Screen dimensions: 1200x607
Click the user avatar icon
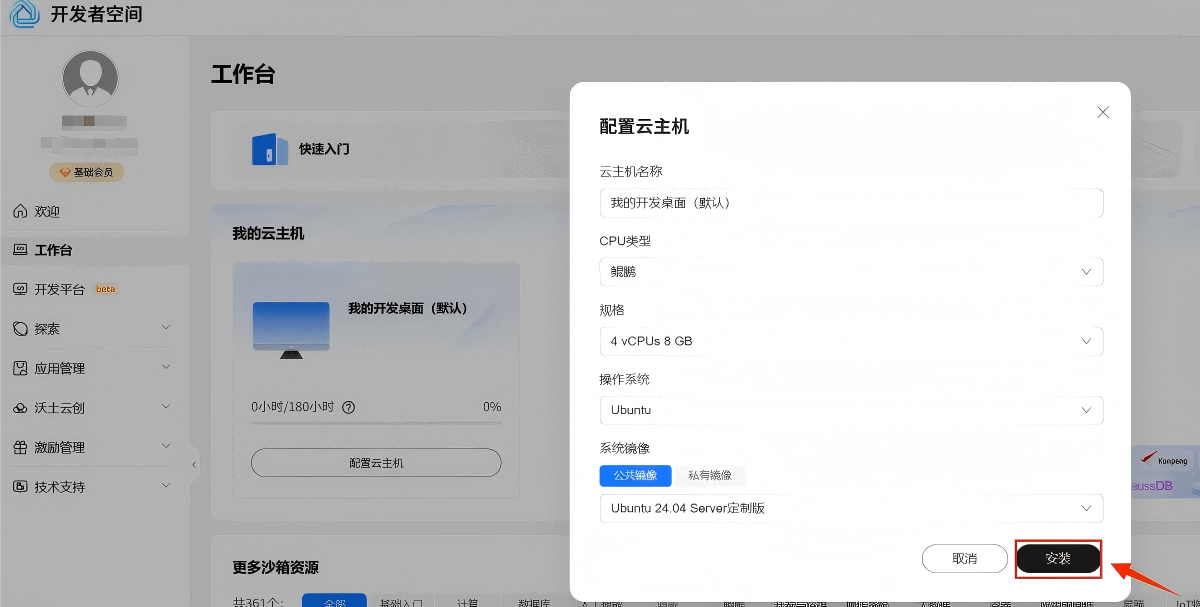tap(90, 79)
